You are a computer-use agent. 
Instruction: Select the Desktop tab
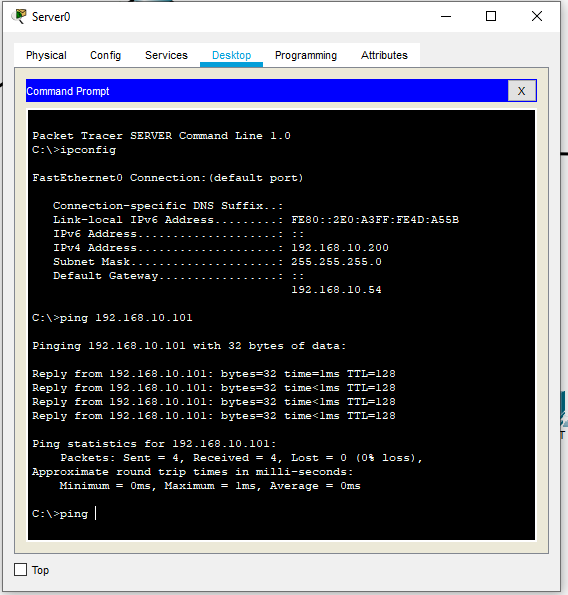231,55
